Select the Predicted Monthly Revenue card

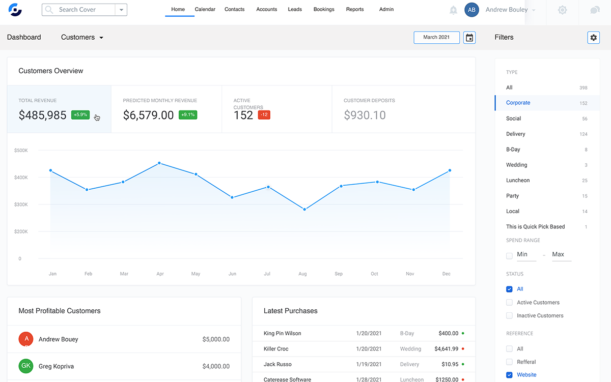click(166, 109)
